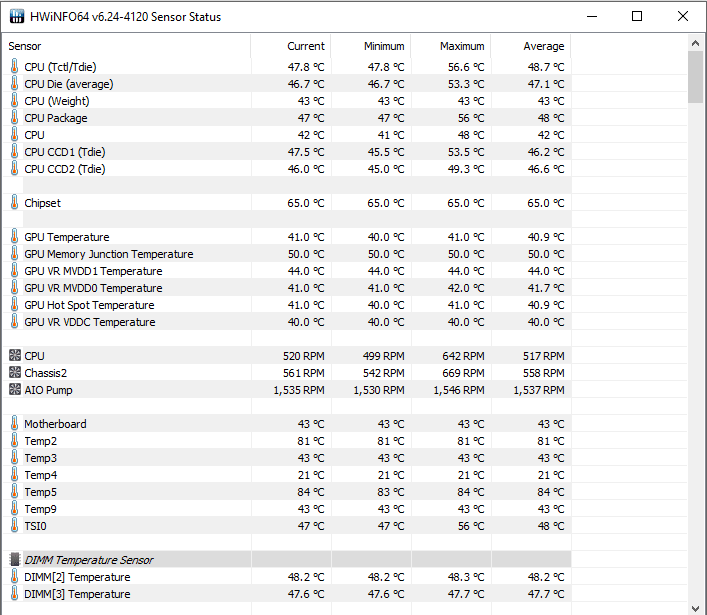Click the HWiNFO64 app icon in title bar

[x=17, y=16]
